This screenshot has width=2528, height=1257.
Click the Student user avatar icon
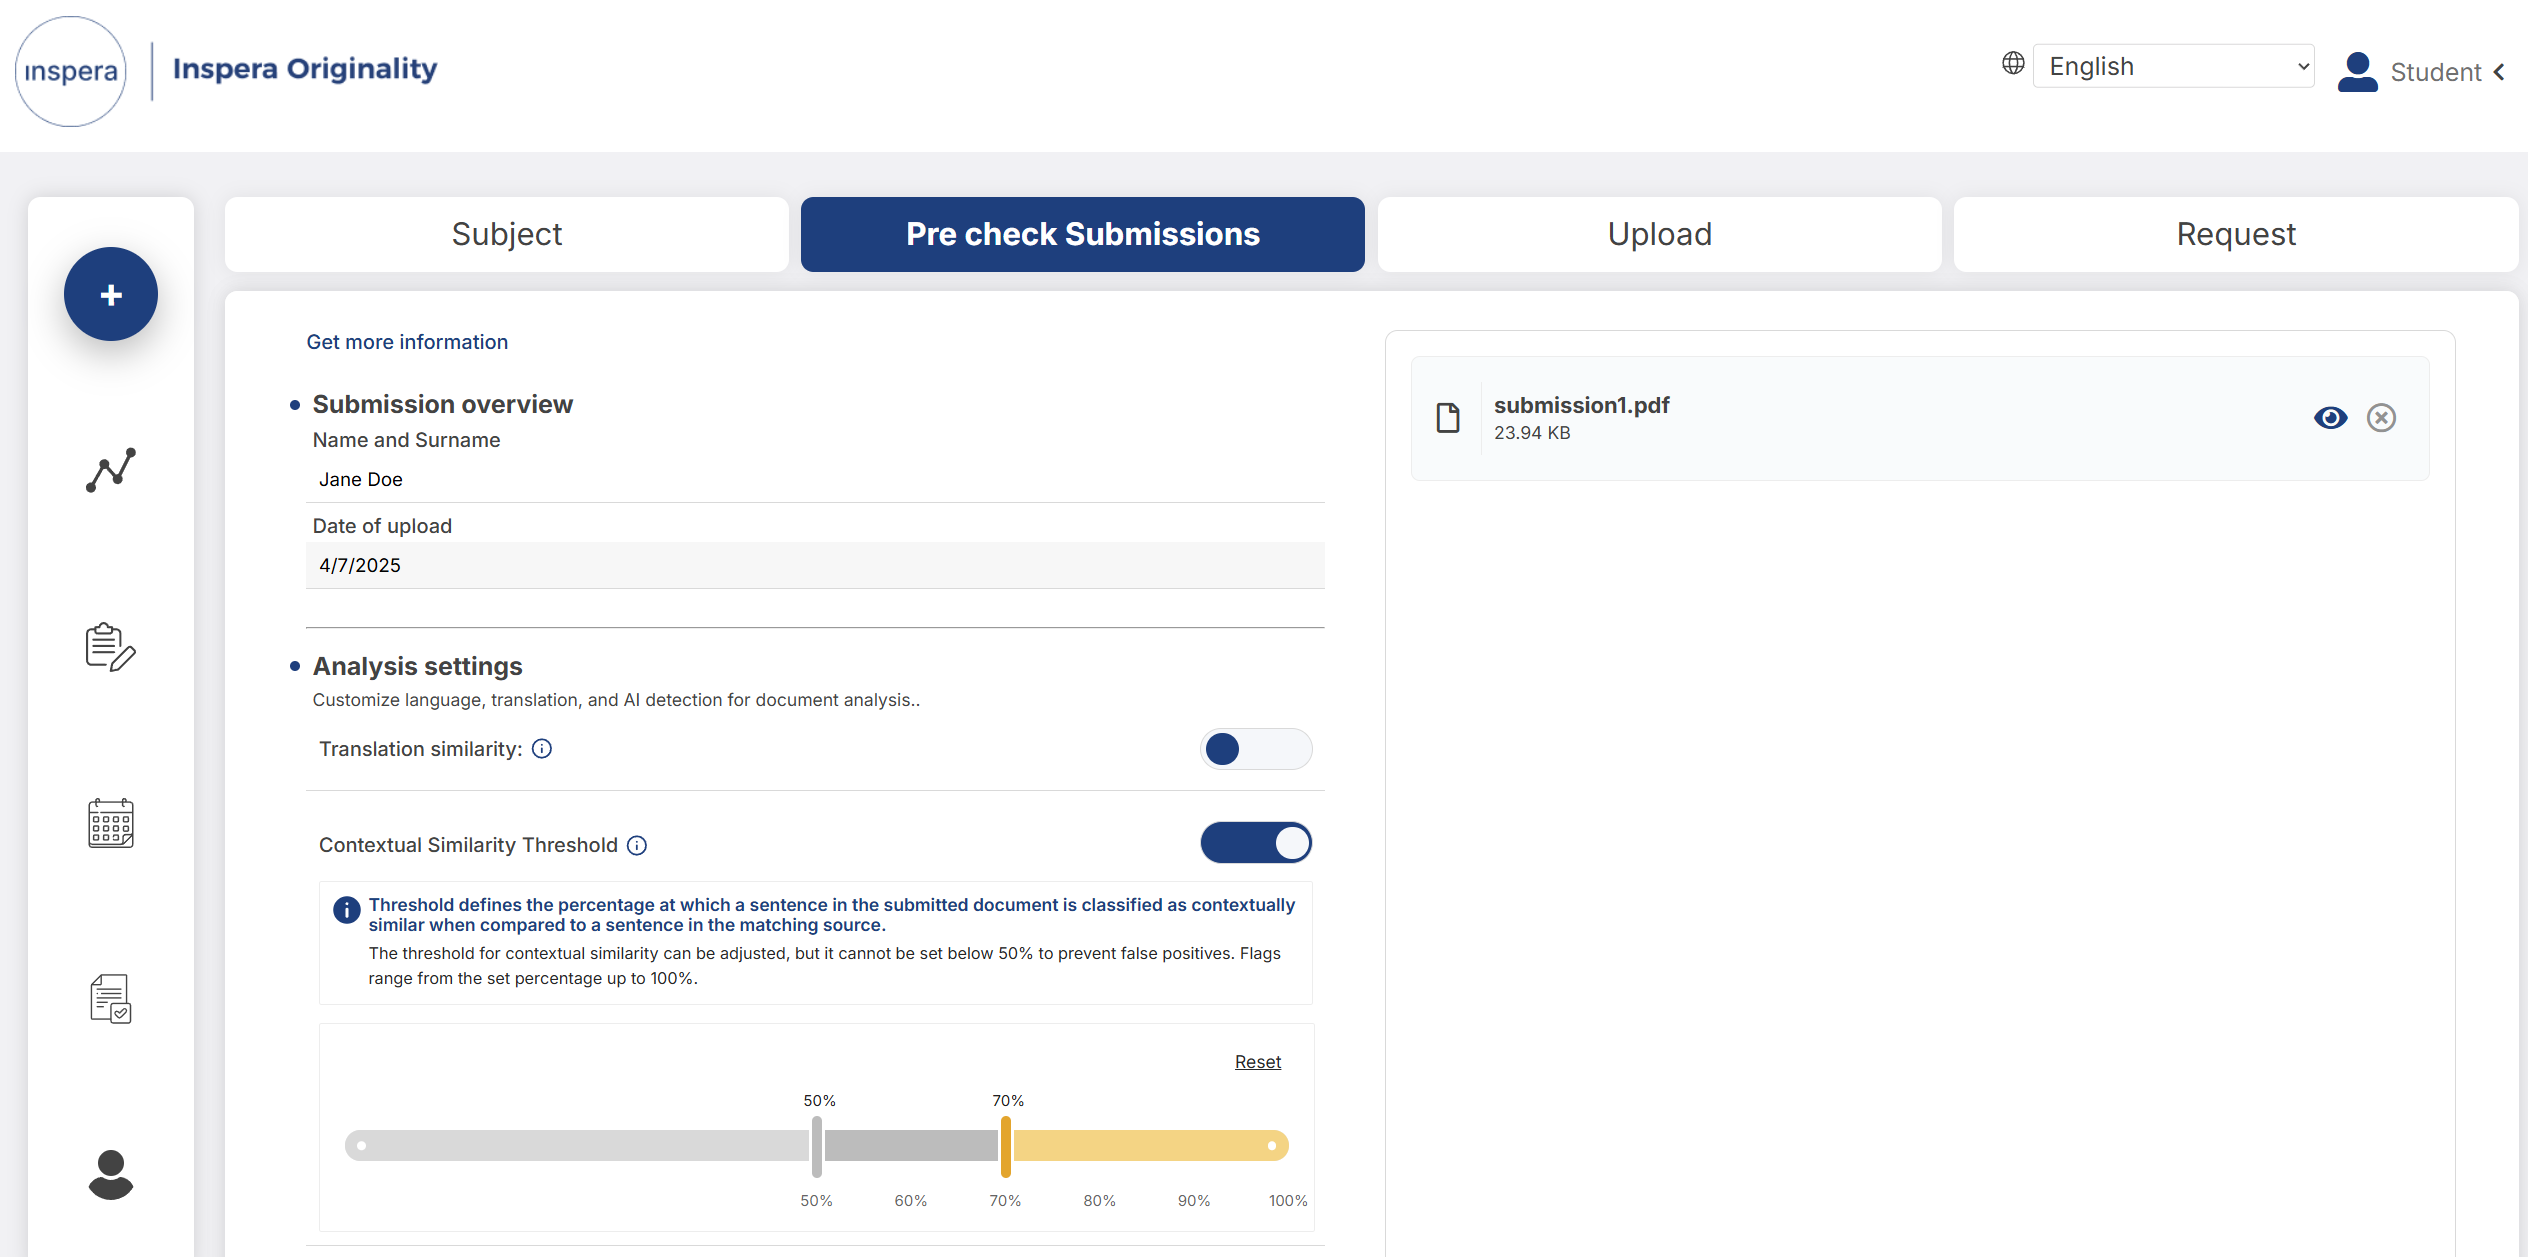2357,71
